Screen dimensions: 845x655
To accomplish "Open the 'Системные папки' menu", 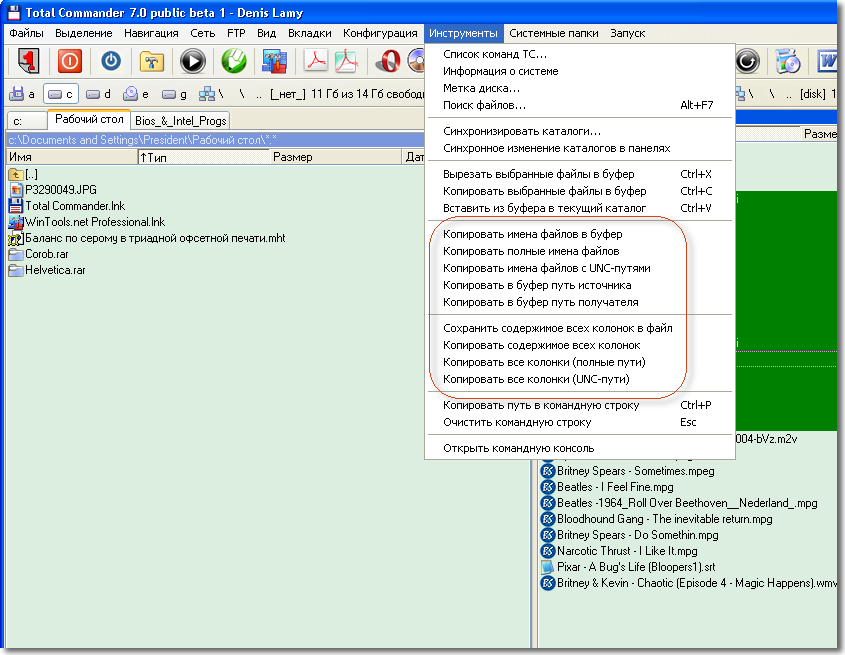I will pyautogui.click(x=553, y=33).
